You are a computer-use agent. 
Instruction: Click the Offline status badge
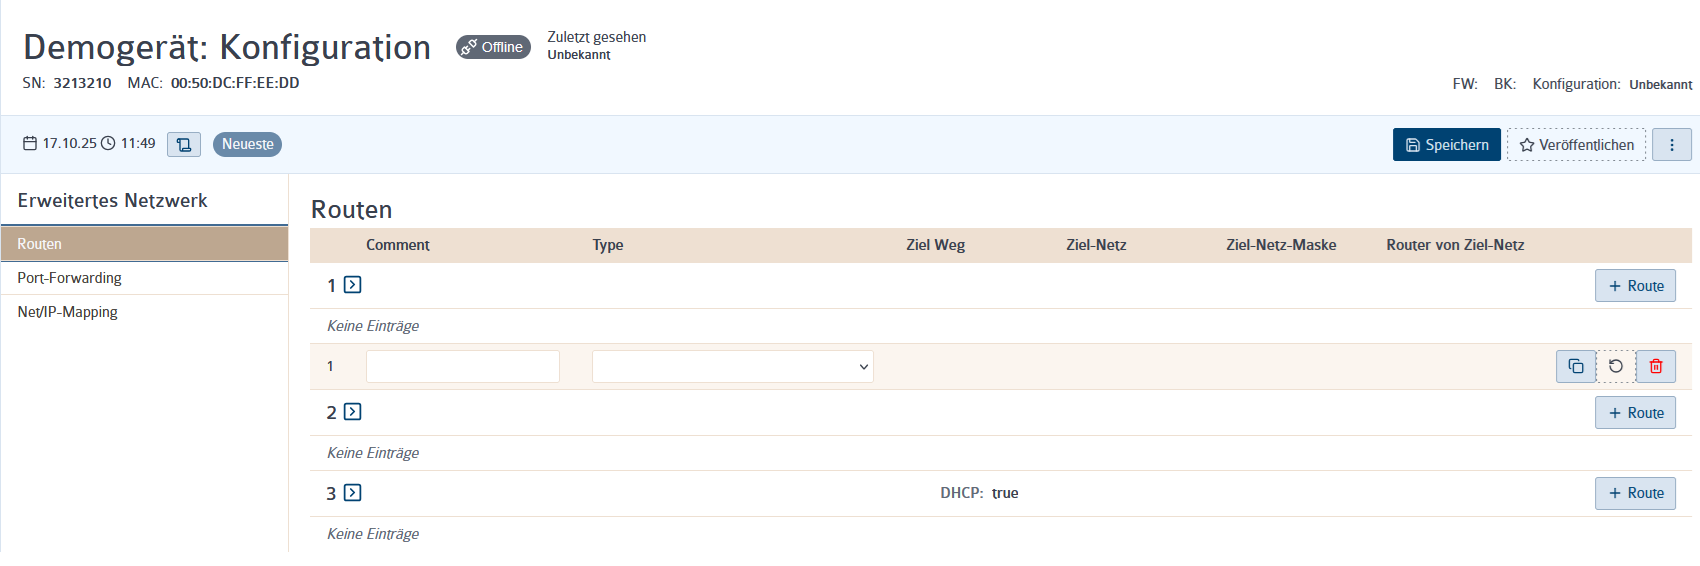click(x=493, y=47)
